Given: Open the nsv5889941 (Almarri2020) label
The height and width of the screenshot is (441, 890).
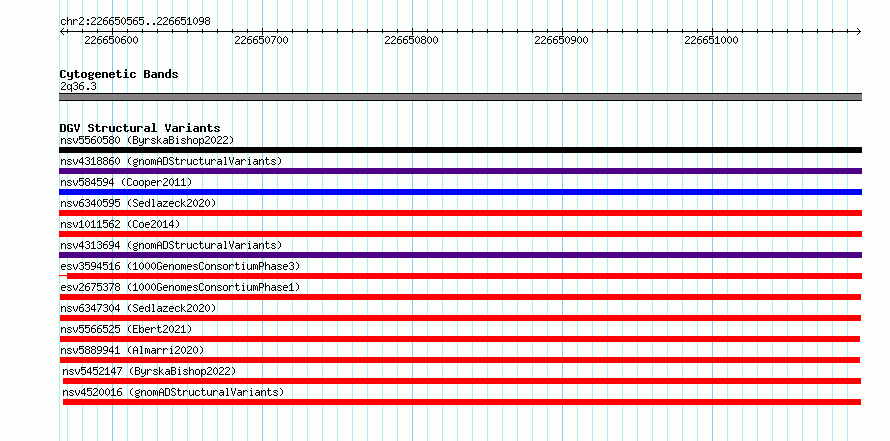Looking at the screenshot, I should [132, 350].
